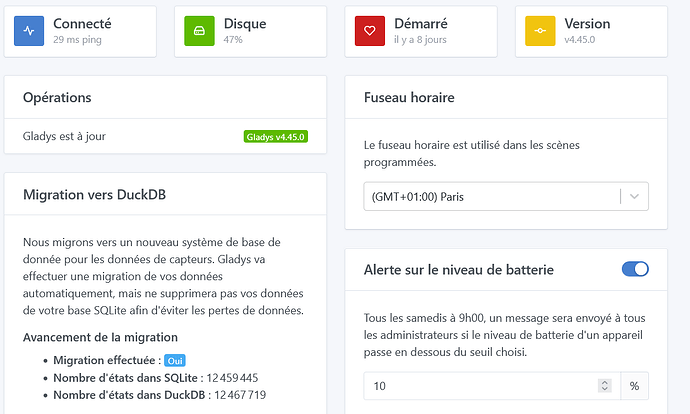Click the green Disque drive icon

pyautogui.click(x=199, y=31)
